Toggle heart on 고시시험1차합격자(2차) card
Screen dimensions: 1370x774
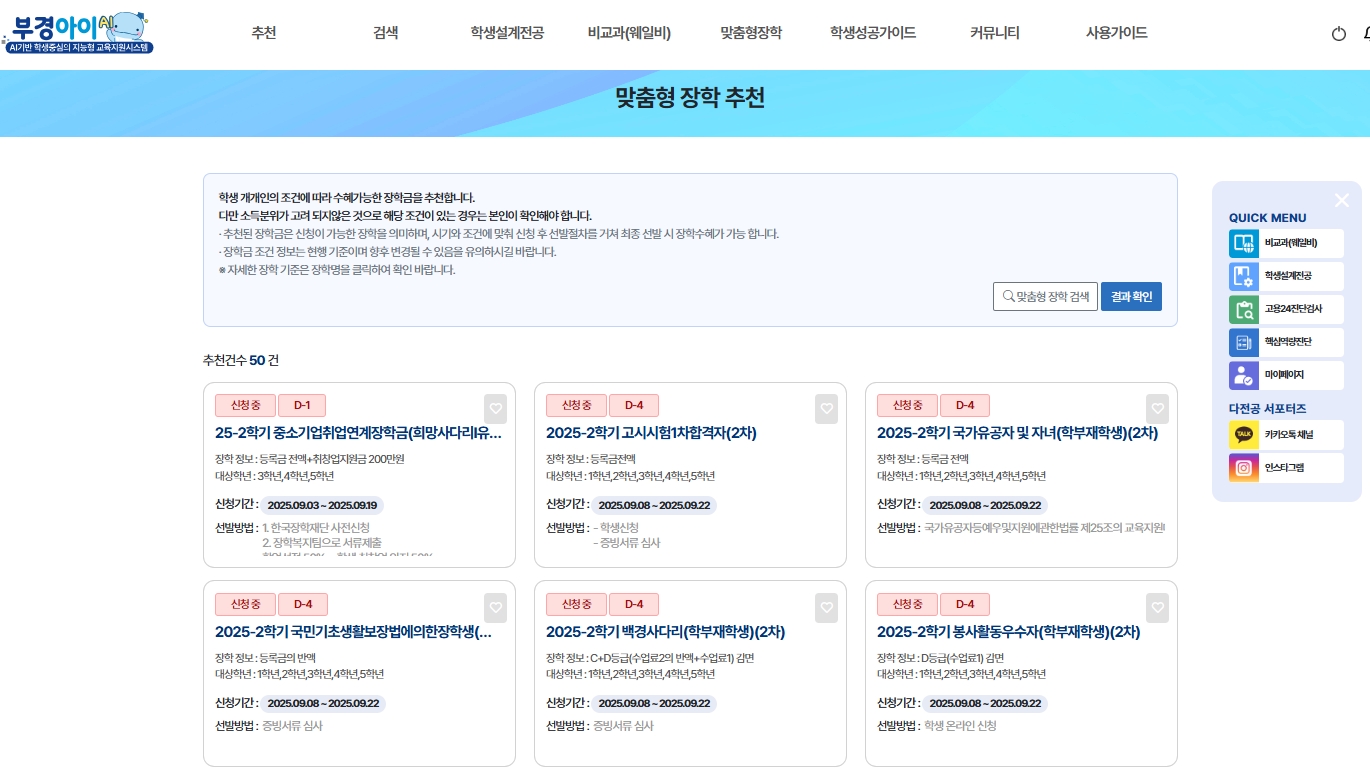coord(826,409)
